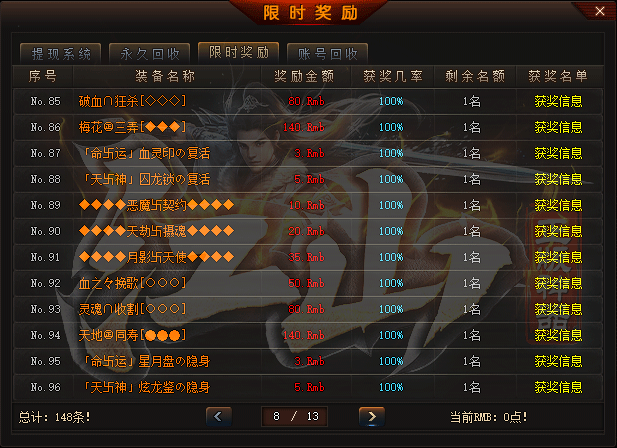Screen dimensions: 617x448
Task: Switch to the 提现系统 tab
Action: click(61, 54)
